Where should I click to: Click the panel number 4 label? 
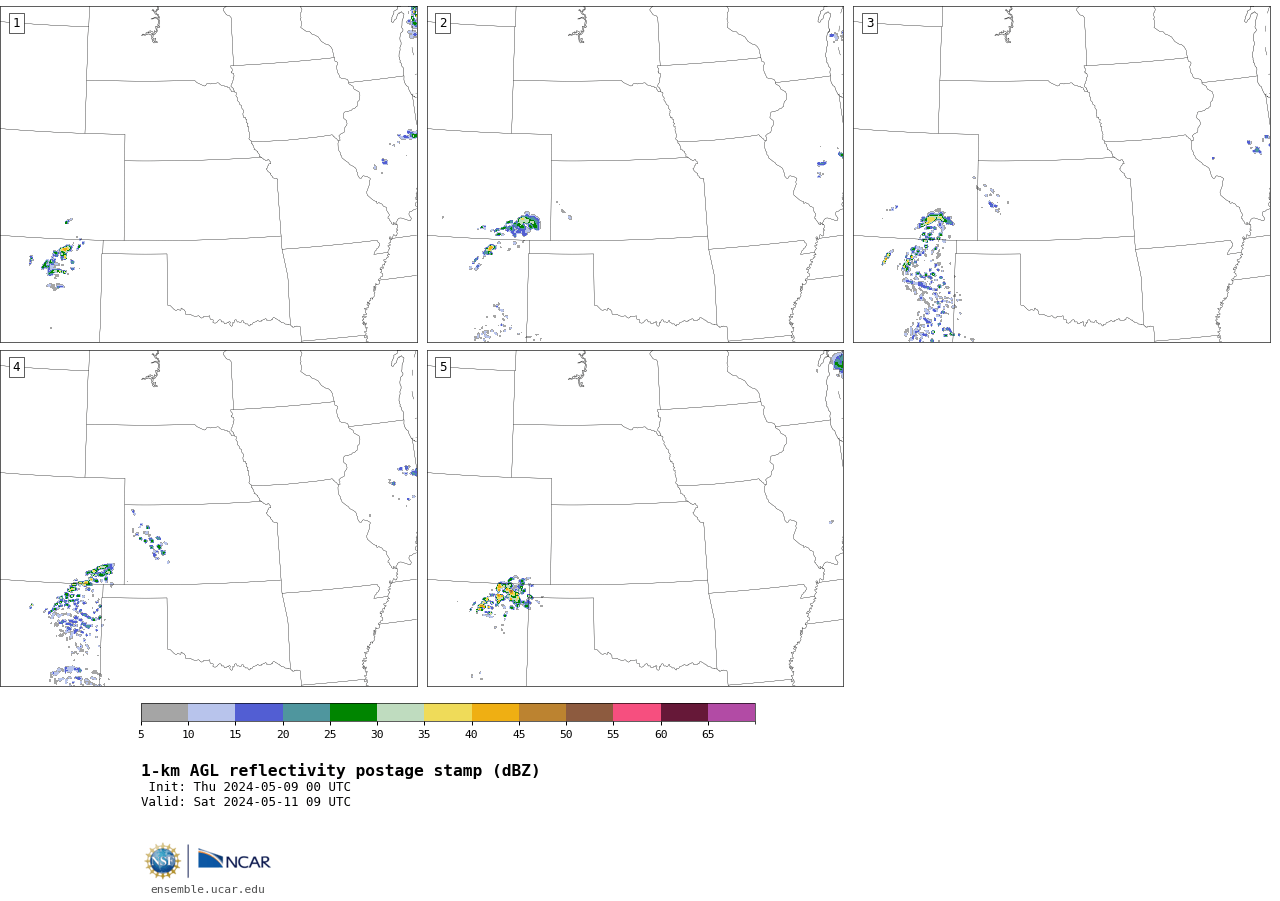coord(16,367)
